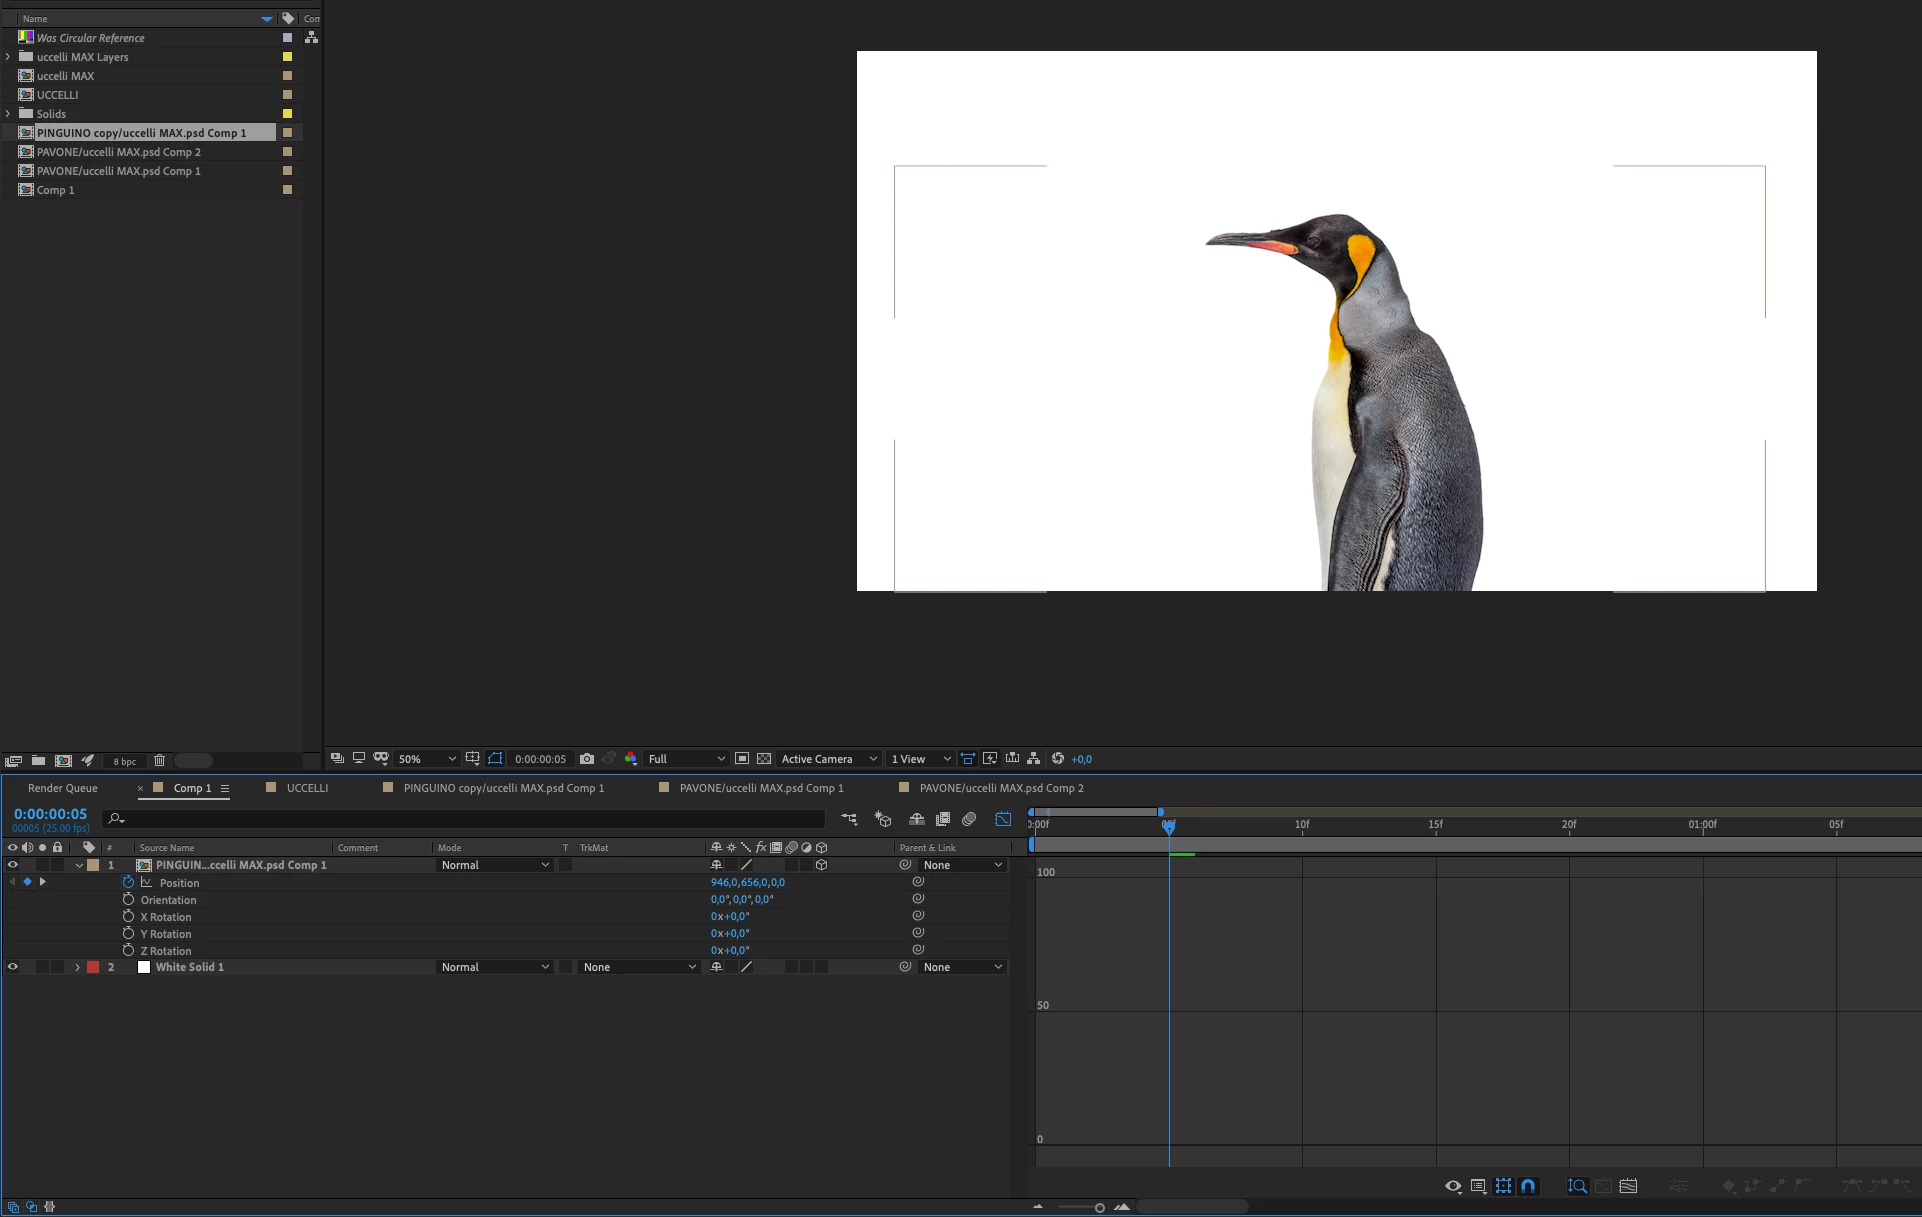Expand the uccelli MAX Layers folder
1922x1217 pixels.
(8, 57)
